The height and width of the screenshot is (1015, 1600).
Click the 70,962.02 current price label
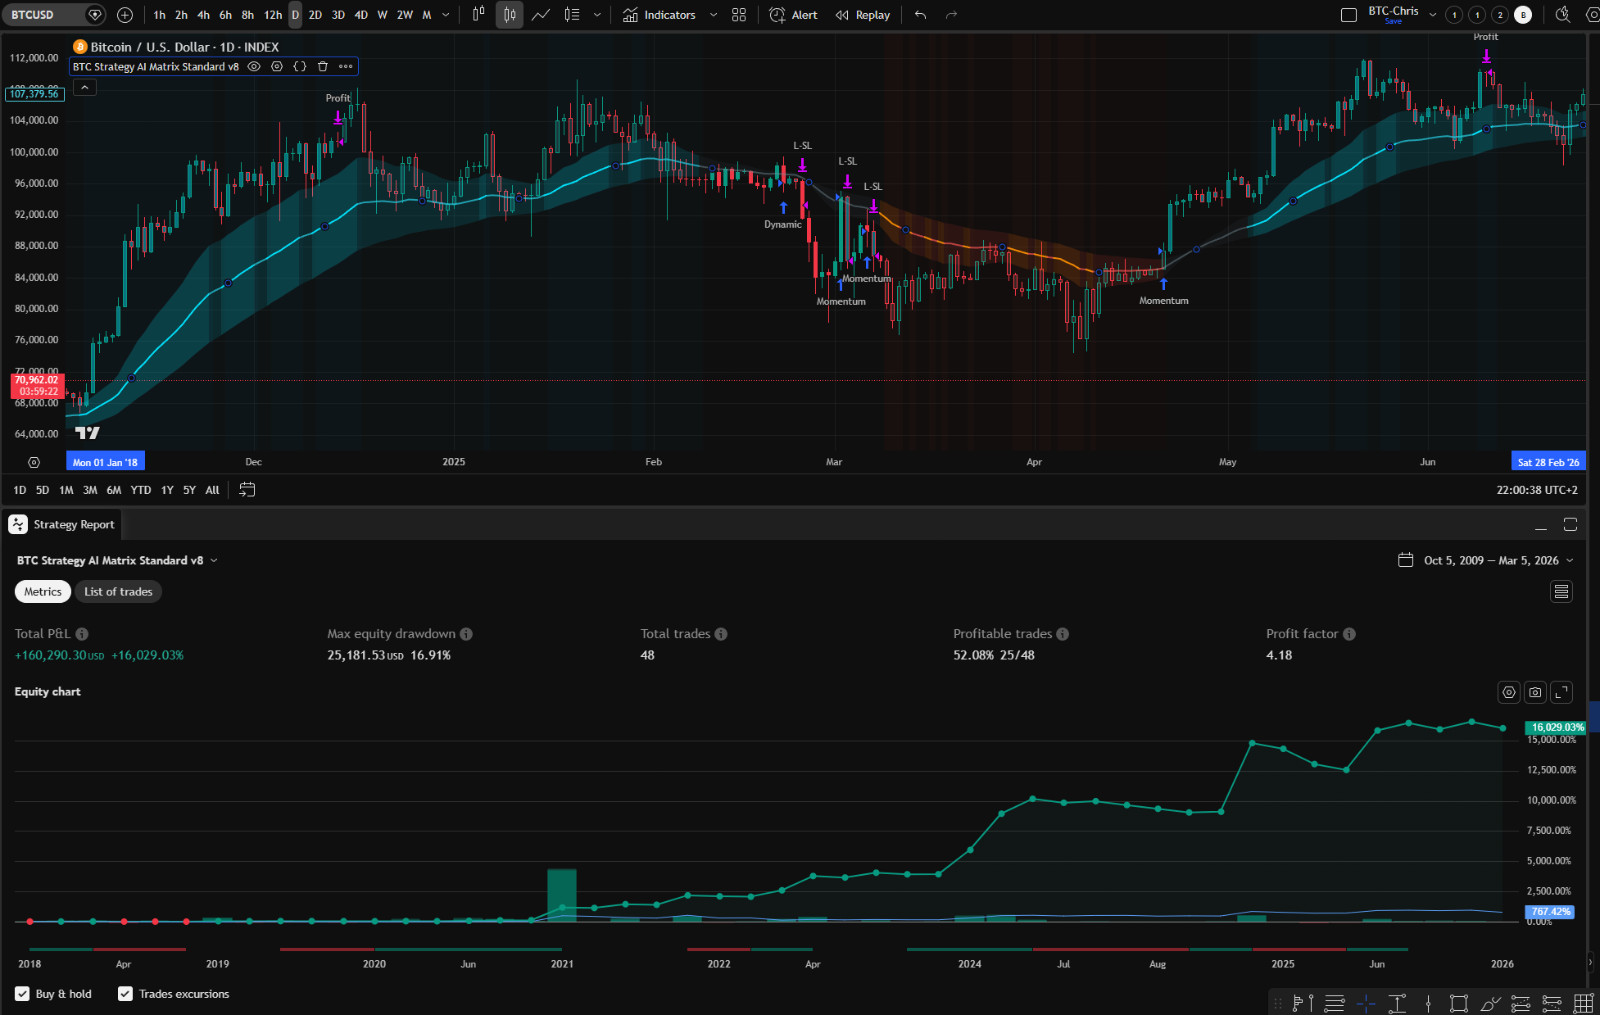point(37,385)
